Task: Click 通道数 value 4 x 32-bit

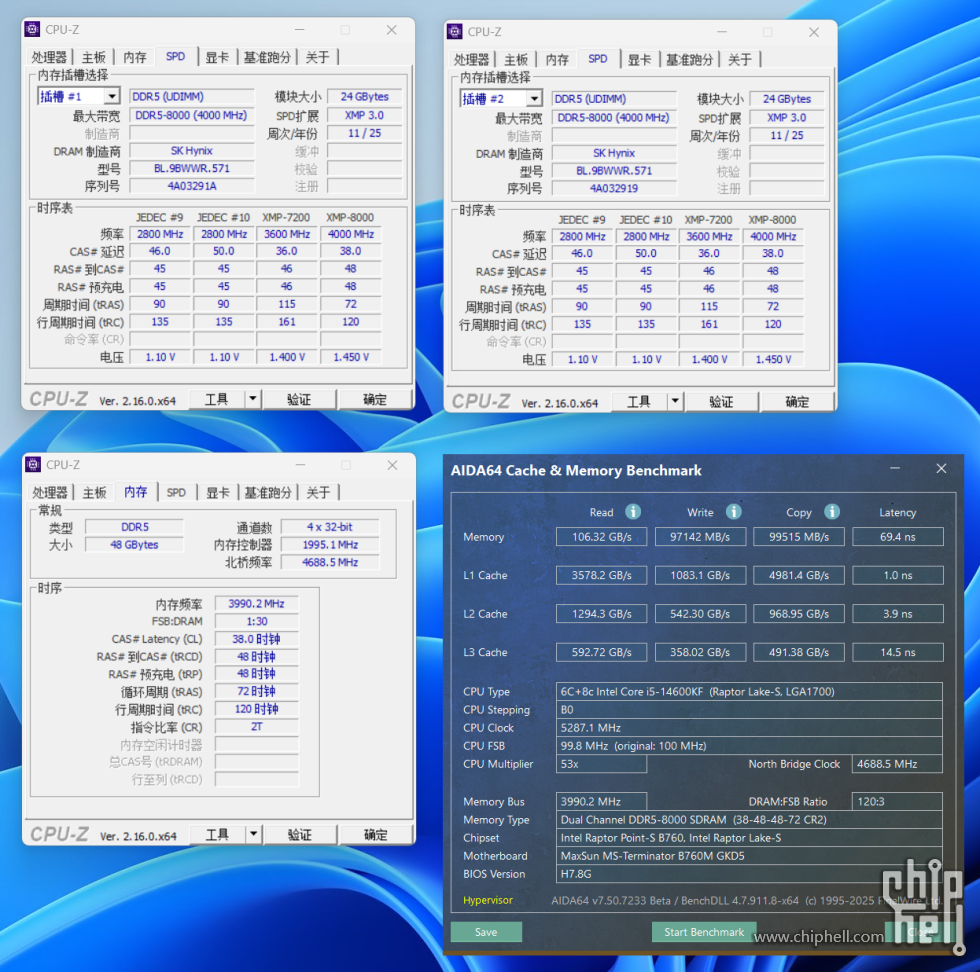Action: [330, 527]
